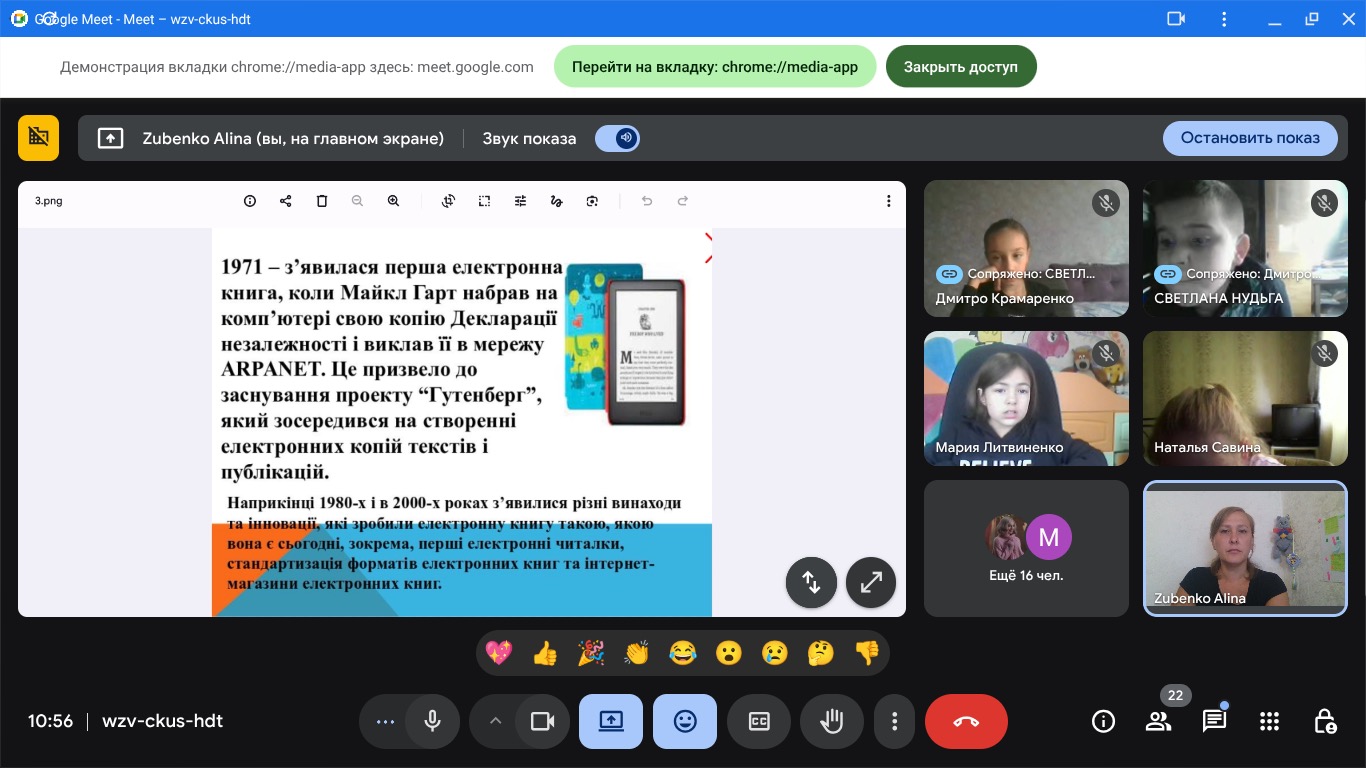
Task: Click the share icon in media viewer toolbar
Action: coord(286,201)
